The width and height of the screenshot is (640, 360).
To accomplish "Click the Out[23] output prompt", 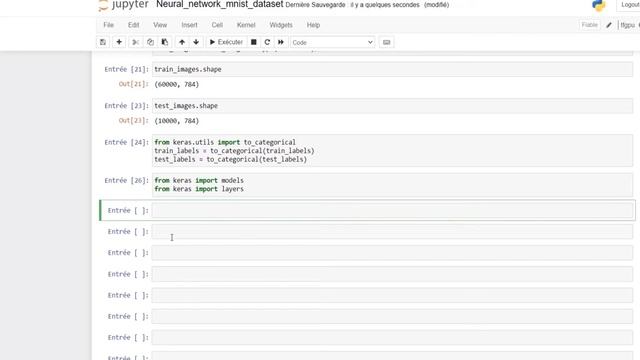I will click(133, 120).
